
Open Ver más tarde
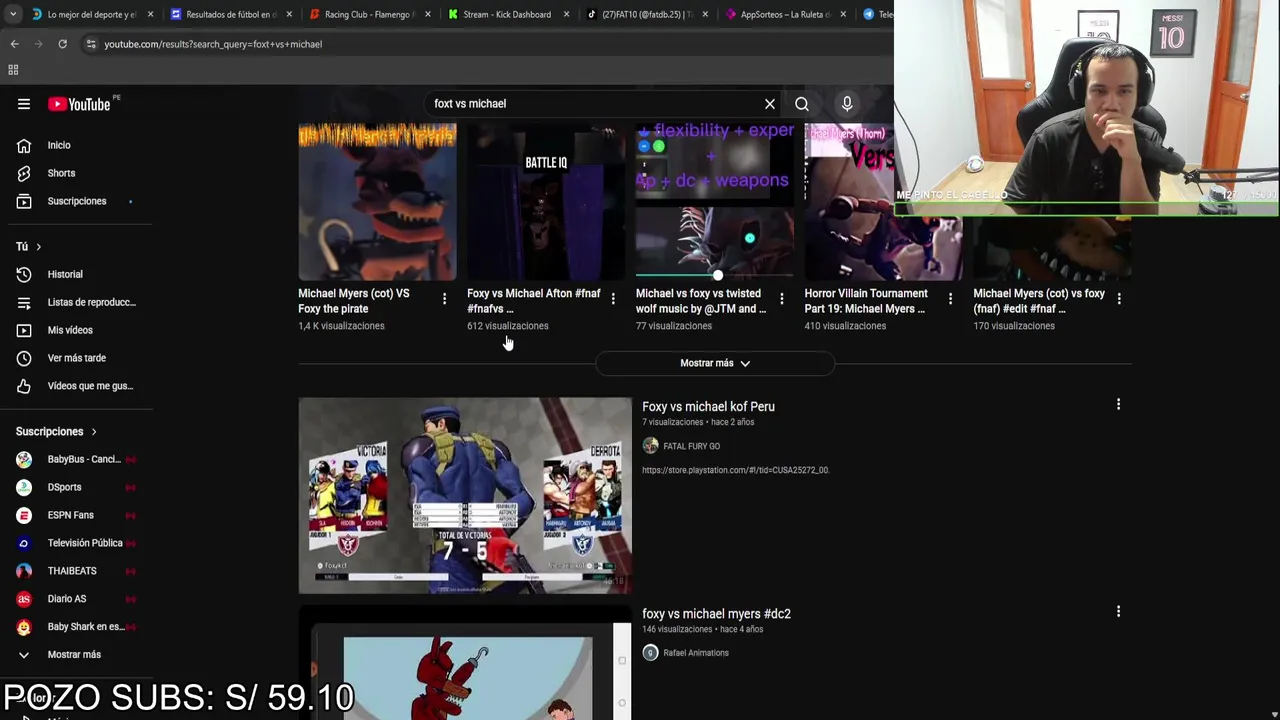click(77, 358)
